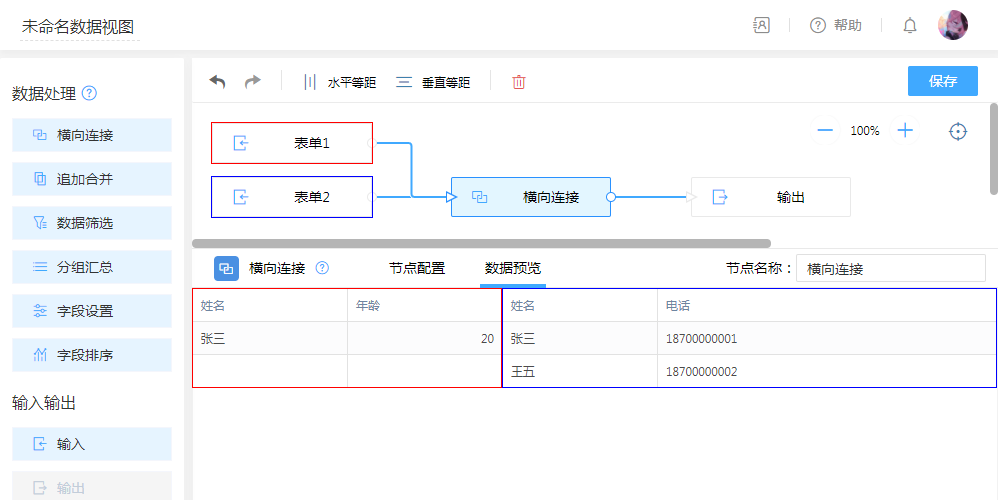Open the user avatar menu
This screenshot has height=500, width=998.
pyautogui.click(x=952, y=26)
